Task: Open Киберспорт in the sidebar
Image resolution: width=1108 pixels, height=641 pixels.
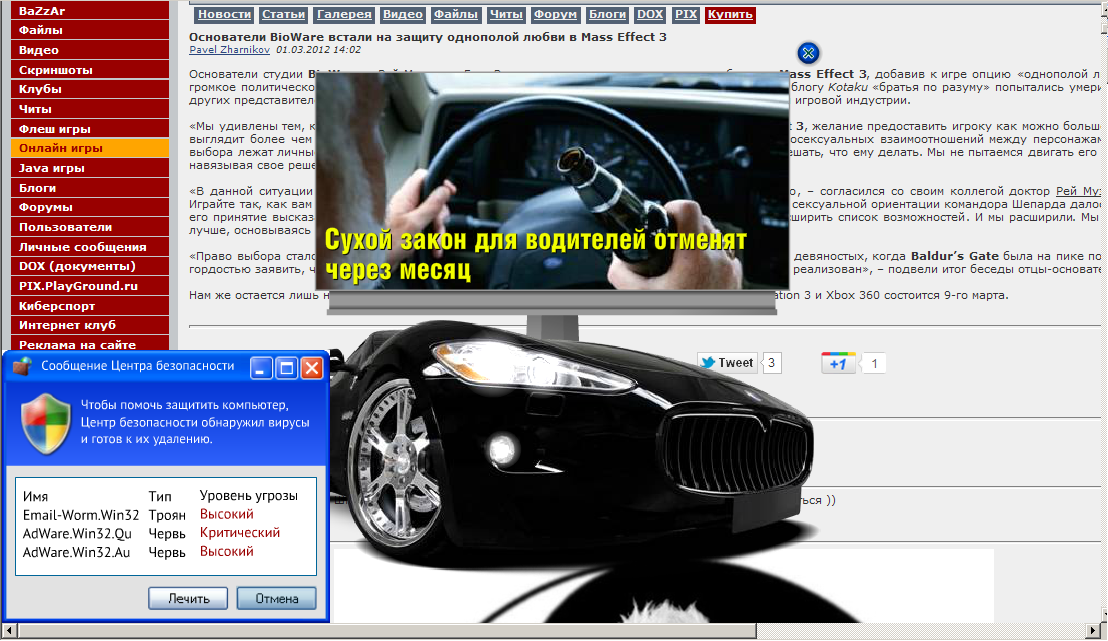Action: click(90, 305)
